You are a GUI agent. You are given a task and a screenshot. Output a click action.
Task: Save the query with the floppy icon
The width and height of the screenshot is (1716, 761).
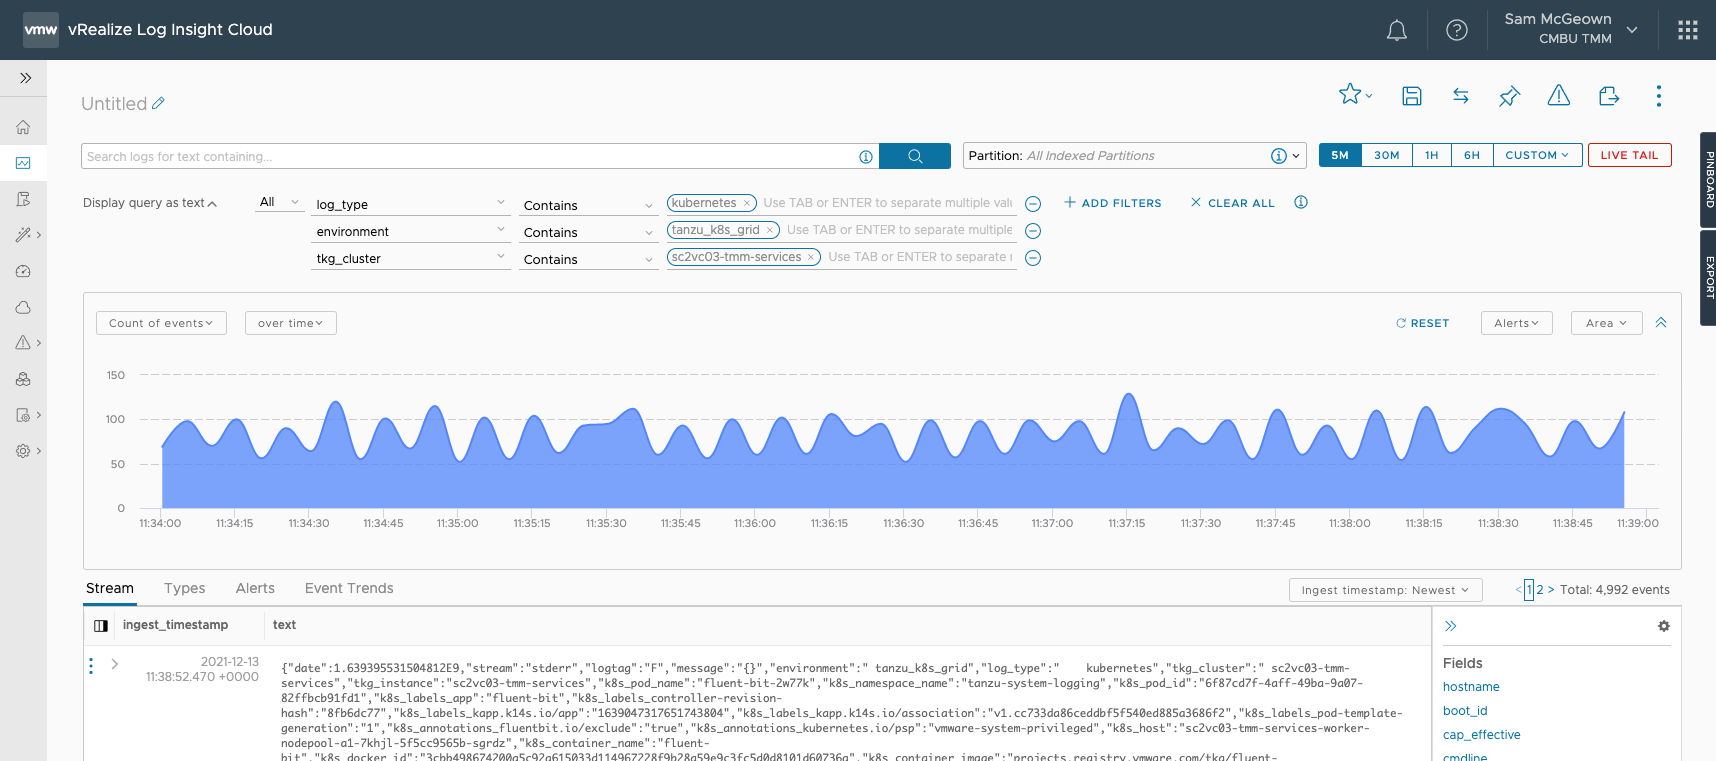pos(1412,96)
